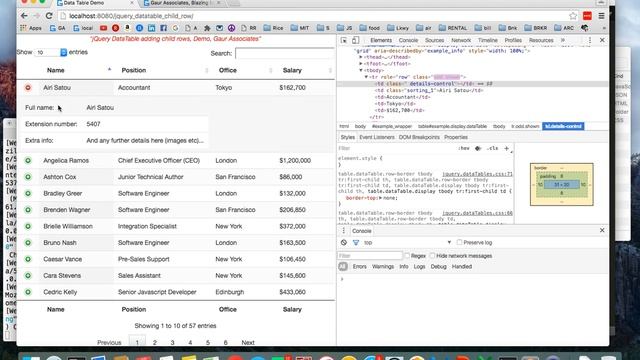640x360 pixels.
Task: Expand details for Bradley Greer
Action: coord(28,193)
